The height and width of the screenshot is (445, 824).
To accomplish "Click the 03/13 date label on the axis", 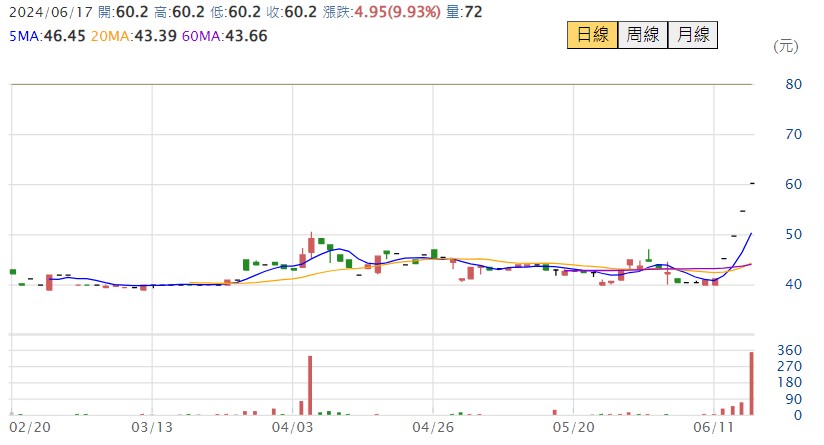I will click(x=152, y=427).
